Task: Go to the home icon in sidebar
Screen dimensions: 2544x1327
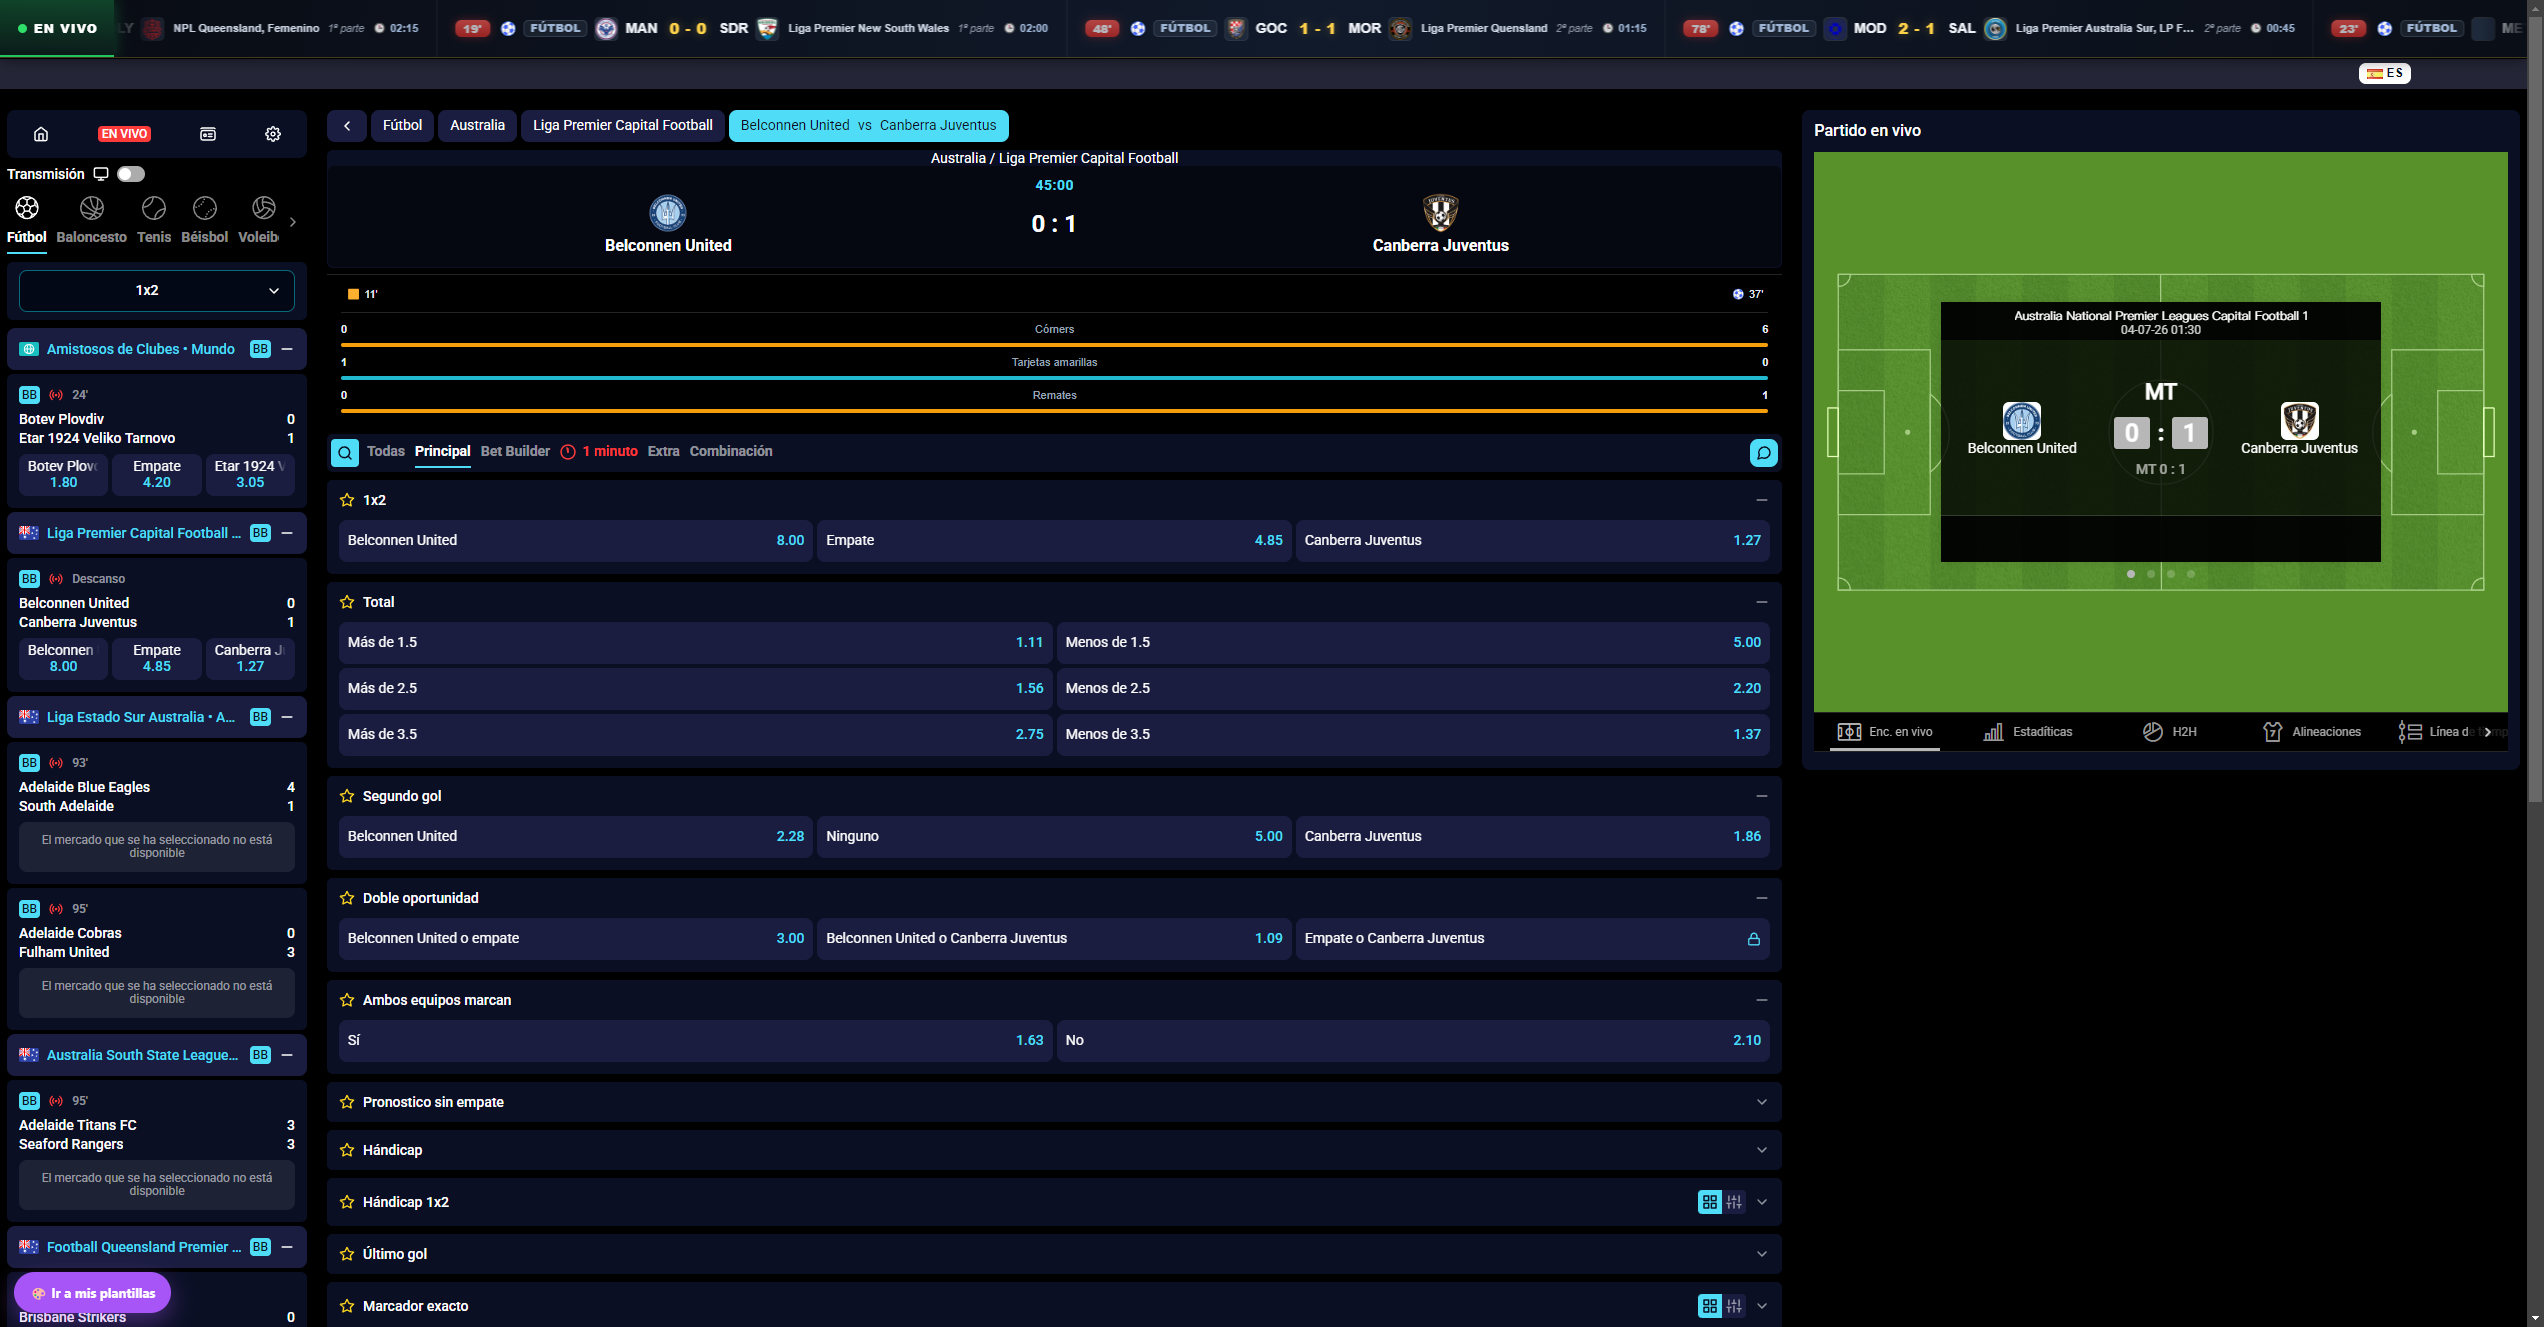Action: click(x=41, y=134)
